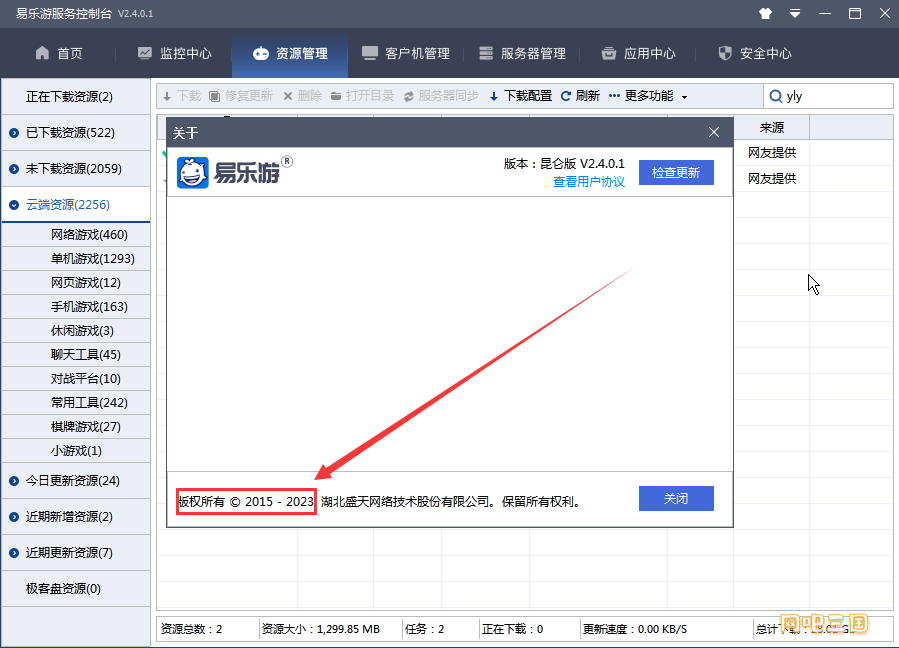Select 正在下载资源(2) in sidebar
Image resolution: width=899 pixels, height=648 pixels.
(76, 96)
